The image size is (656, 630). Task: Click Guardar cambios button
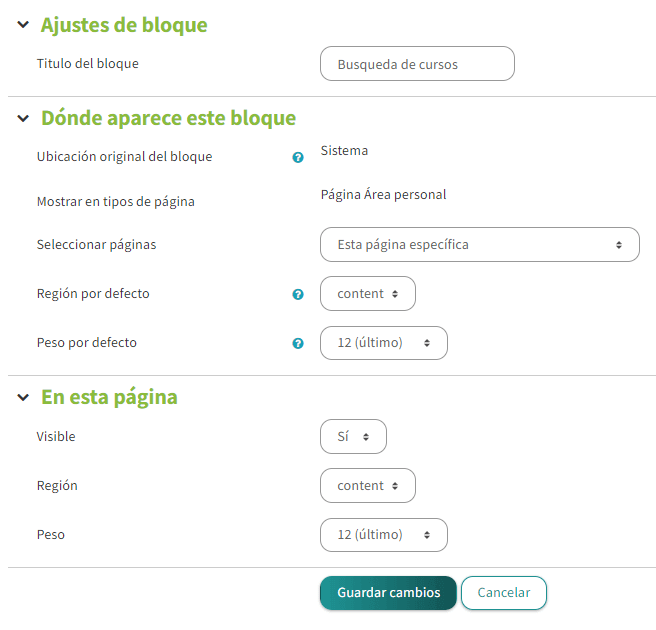pos(388,593)
